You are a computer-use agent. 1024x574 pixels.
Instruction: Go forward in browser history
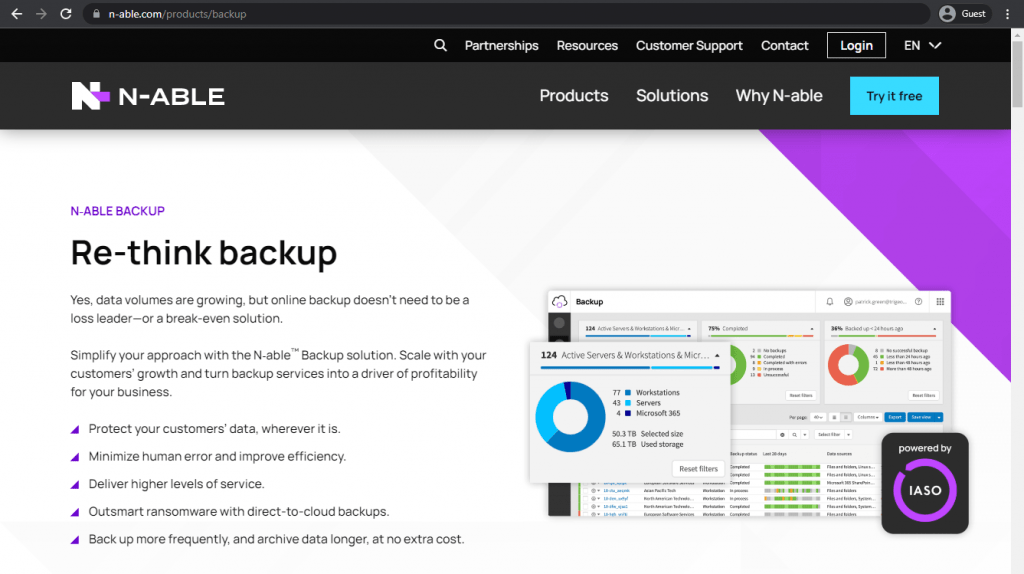click(x=41, y=14)
